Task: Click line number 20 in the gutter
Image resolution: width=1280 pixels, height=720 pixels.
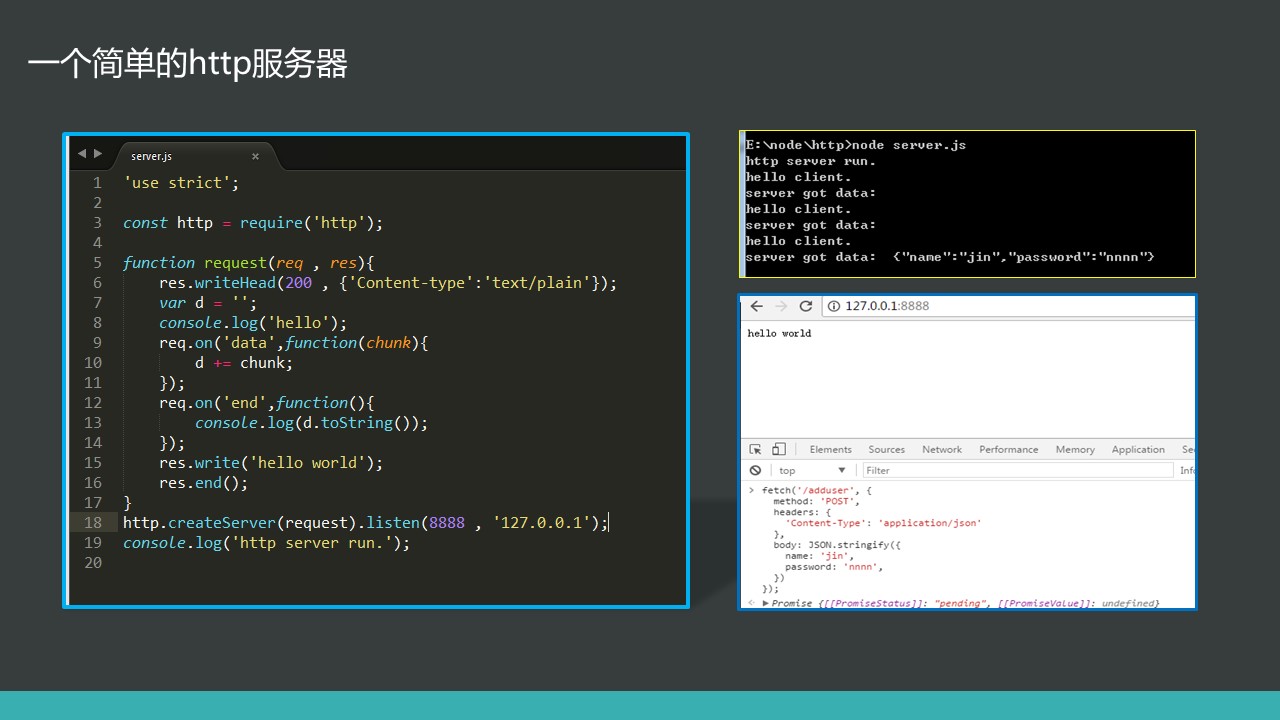Action: (x=93, y=563)
